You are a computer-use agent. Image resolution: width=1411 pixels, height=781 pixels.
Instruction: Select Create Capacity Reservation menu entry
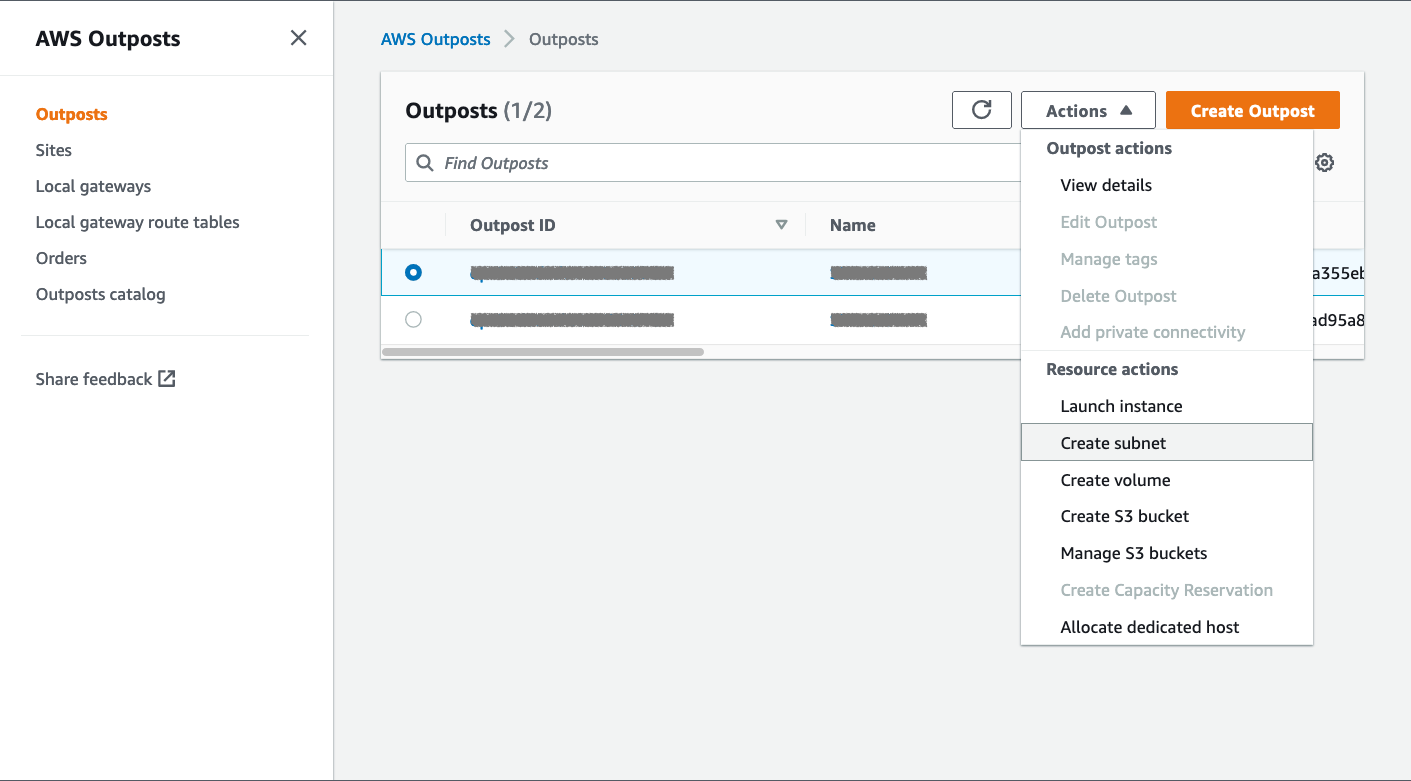tap(1166, 590)
